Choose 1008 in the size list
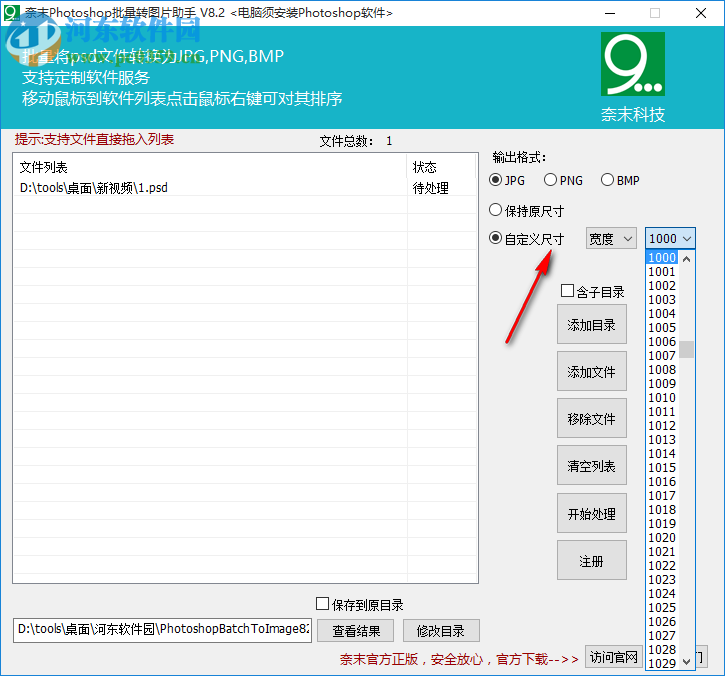The height and width of the screenshot is (676, 725). tap(662, 369)
